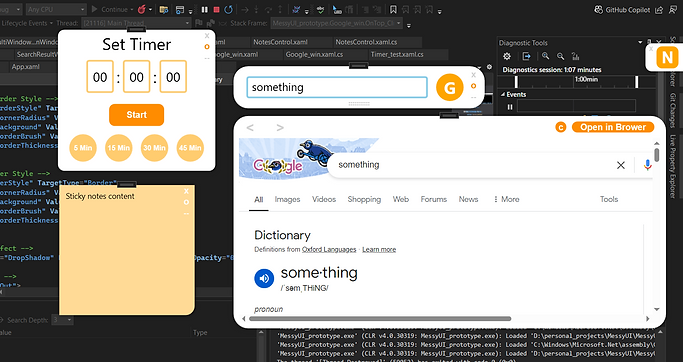Play the something pronunciation audio
Viewport: 683px width, 362px height.
264,278
